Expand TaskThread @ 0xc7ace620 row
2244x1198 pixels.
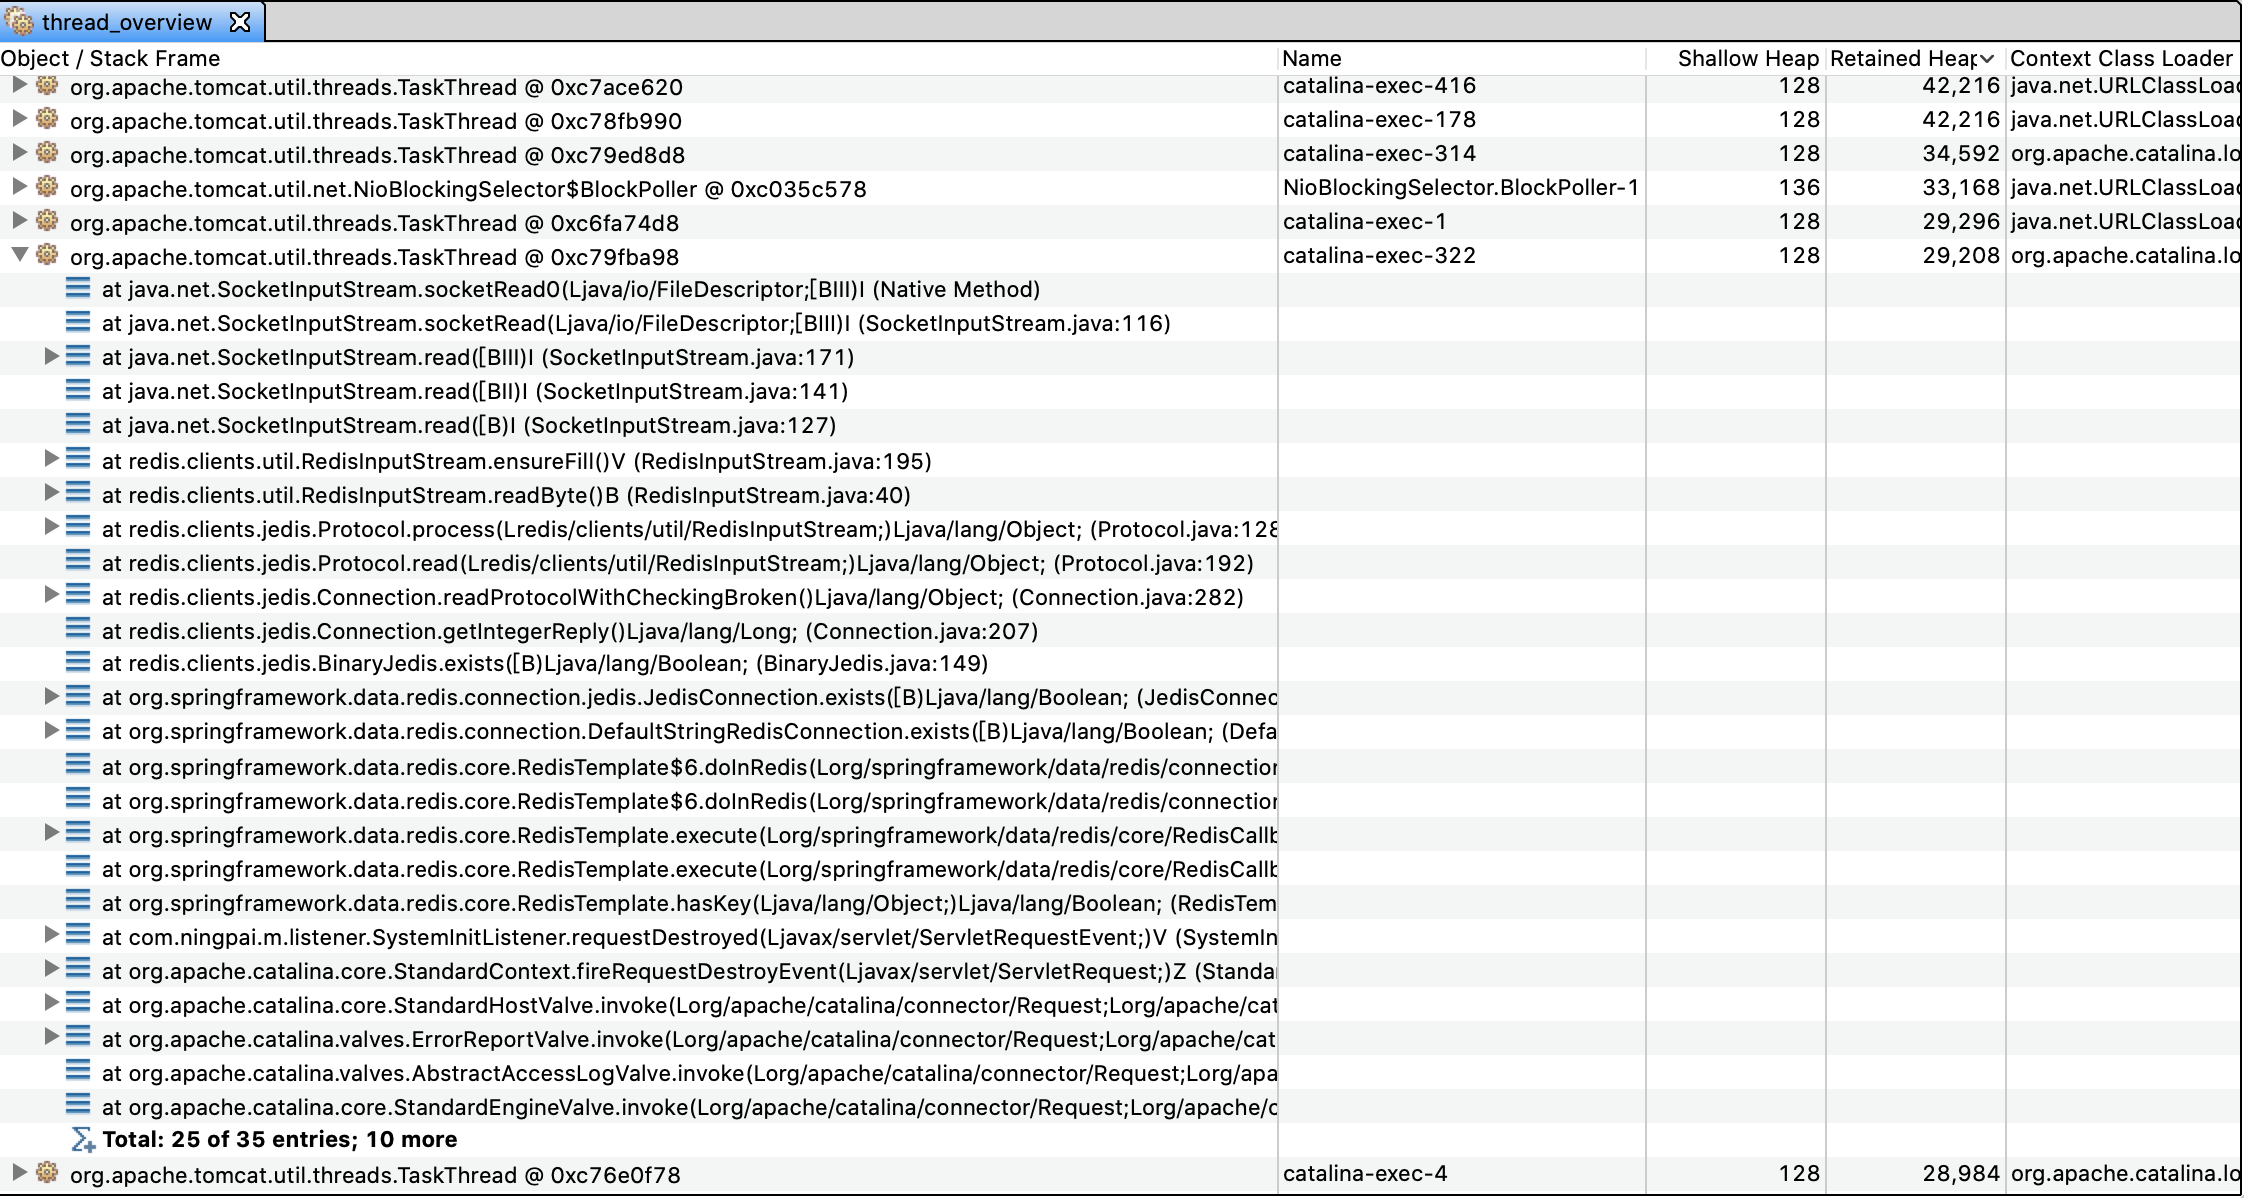tap(19, 86)
